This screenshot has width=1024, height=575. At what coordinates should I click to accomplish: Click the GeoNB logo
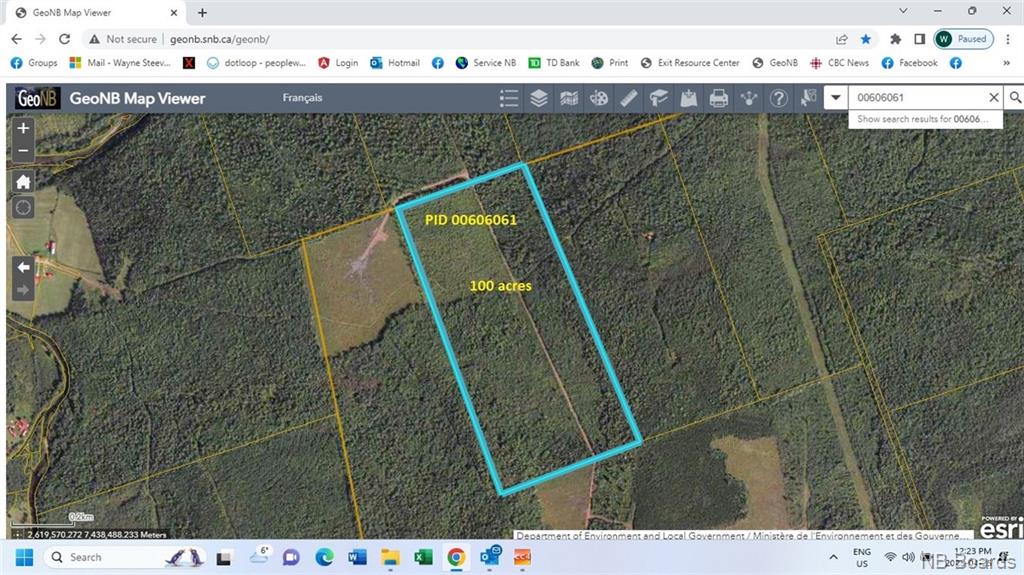[38, 98]
